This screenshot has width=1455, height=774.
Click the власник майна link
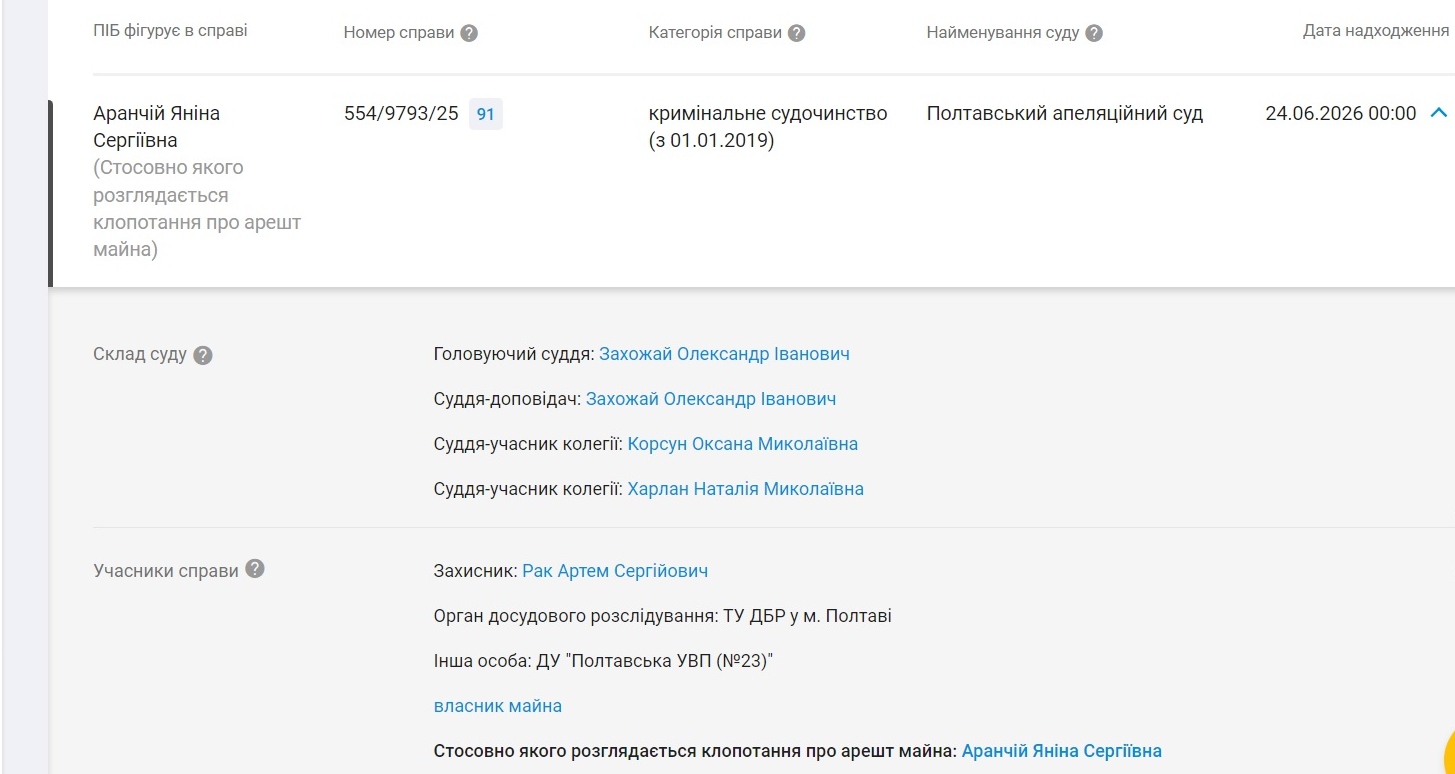click(x=498, y=706)
